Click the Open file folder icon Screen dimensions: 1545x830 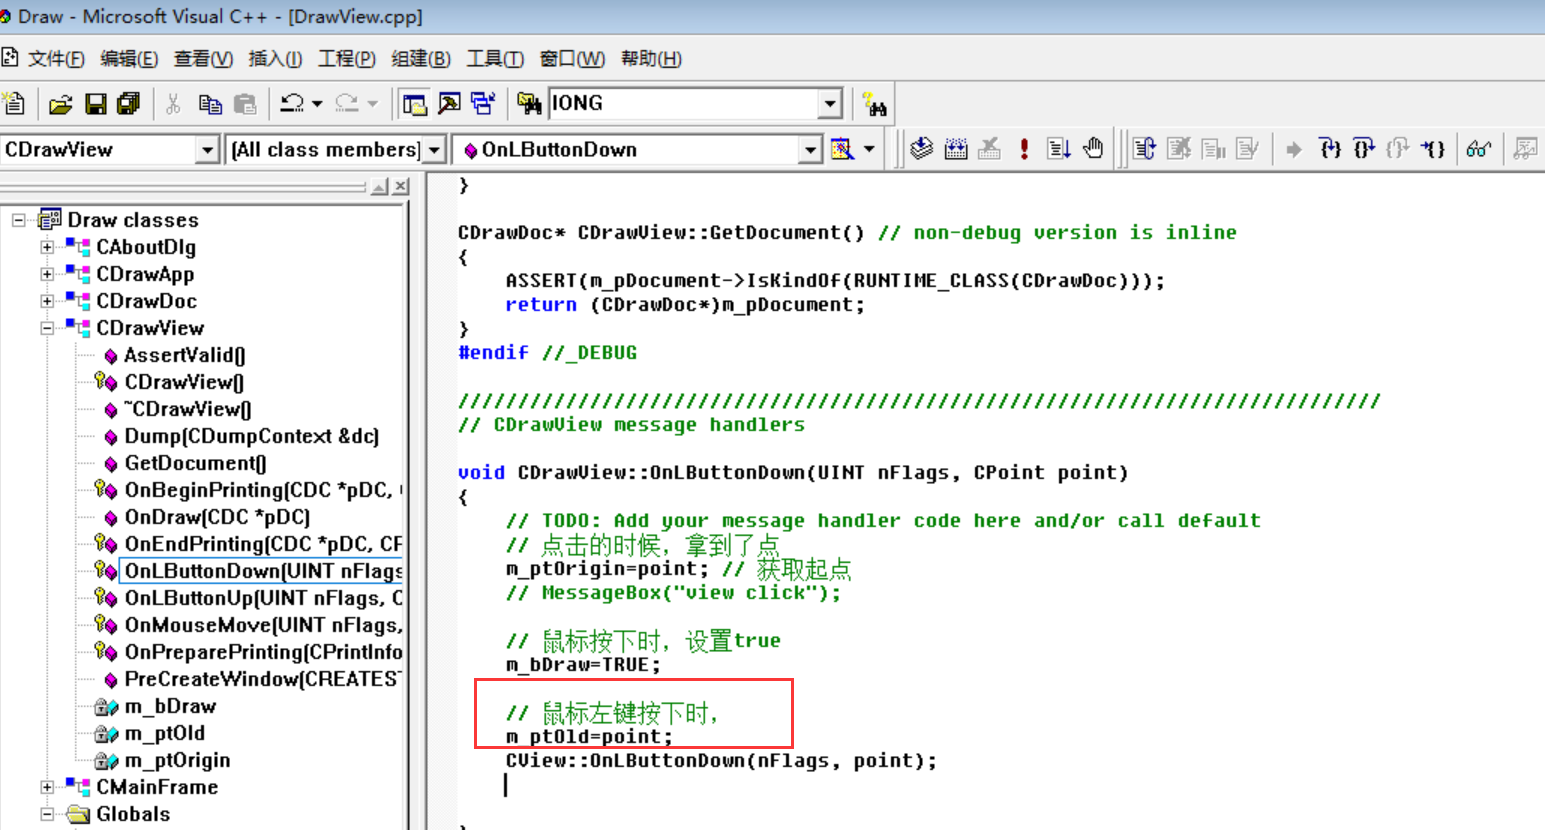click(61, 103)
